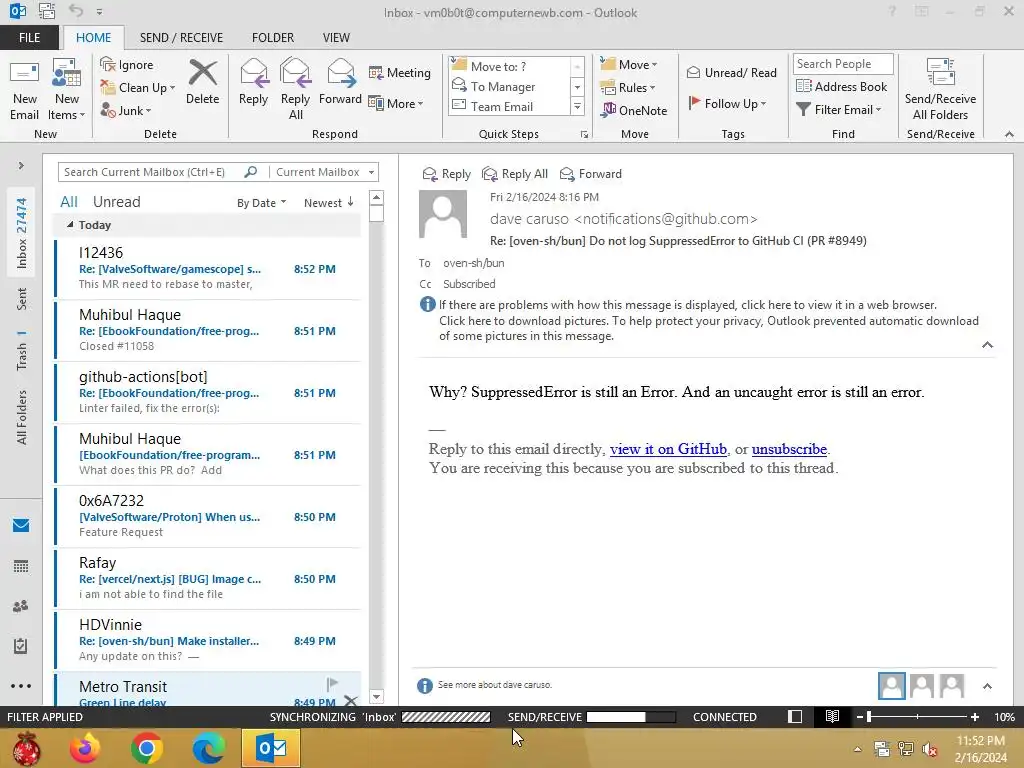1024x768 pixels.
Task: Open the More respond options
Action: [x=396, y=103]
